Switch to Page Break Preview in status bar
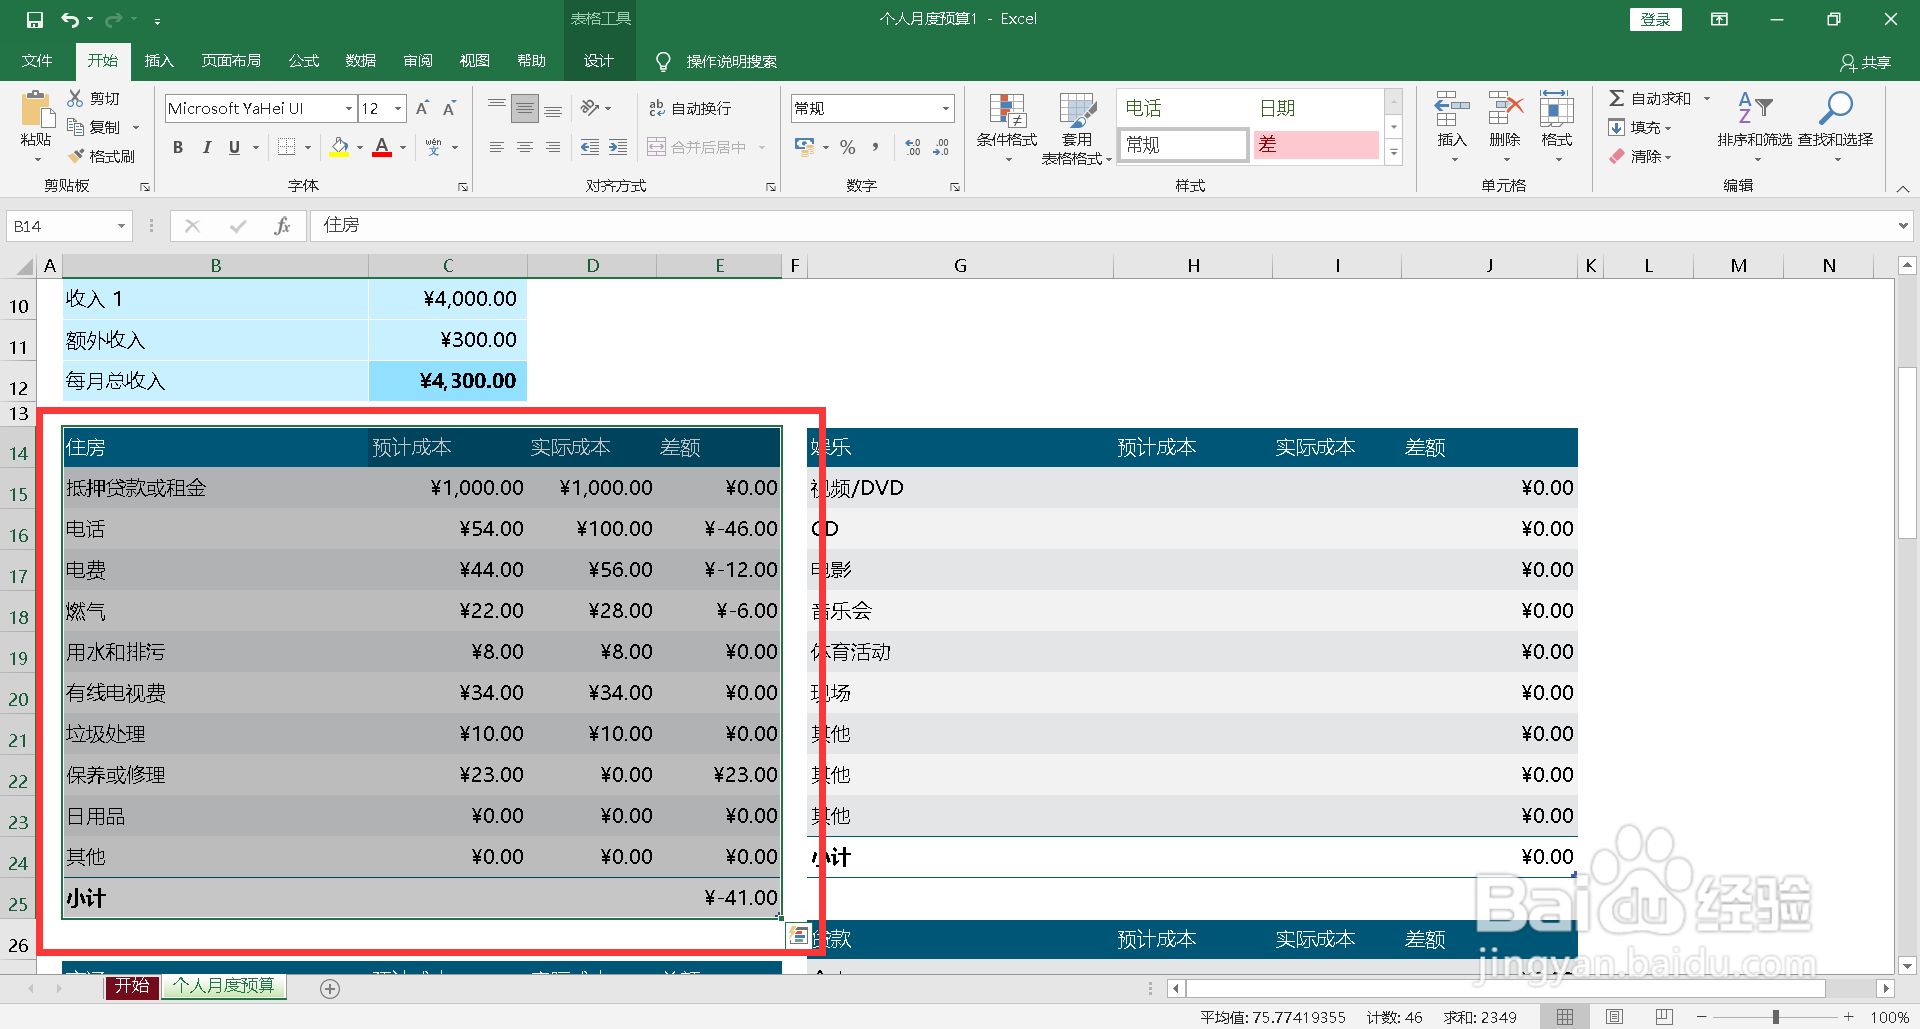The width and height of the screenshot is (1920, 1029). point(1664,1017)
